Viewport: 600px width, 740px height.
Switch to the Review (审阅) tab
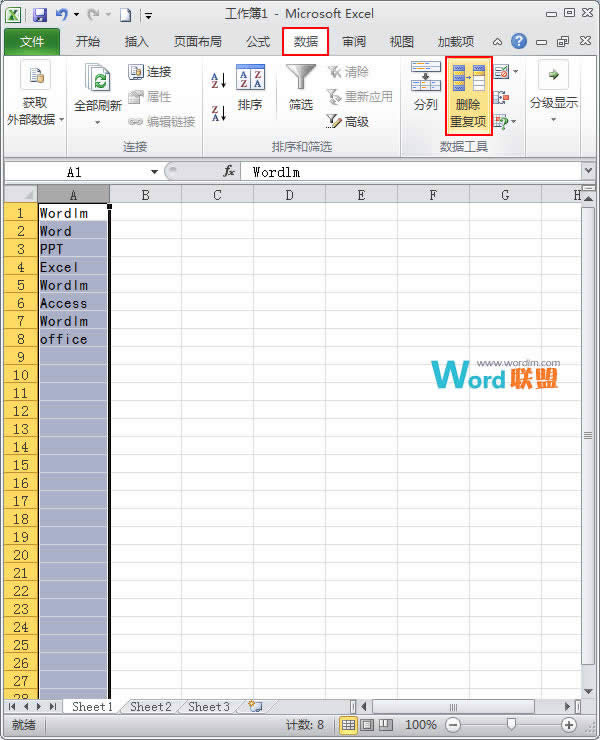[x=354, y=42]
